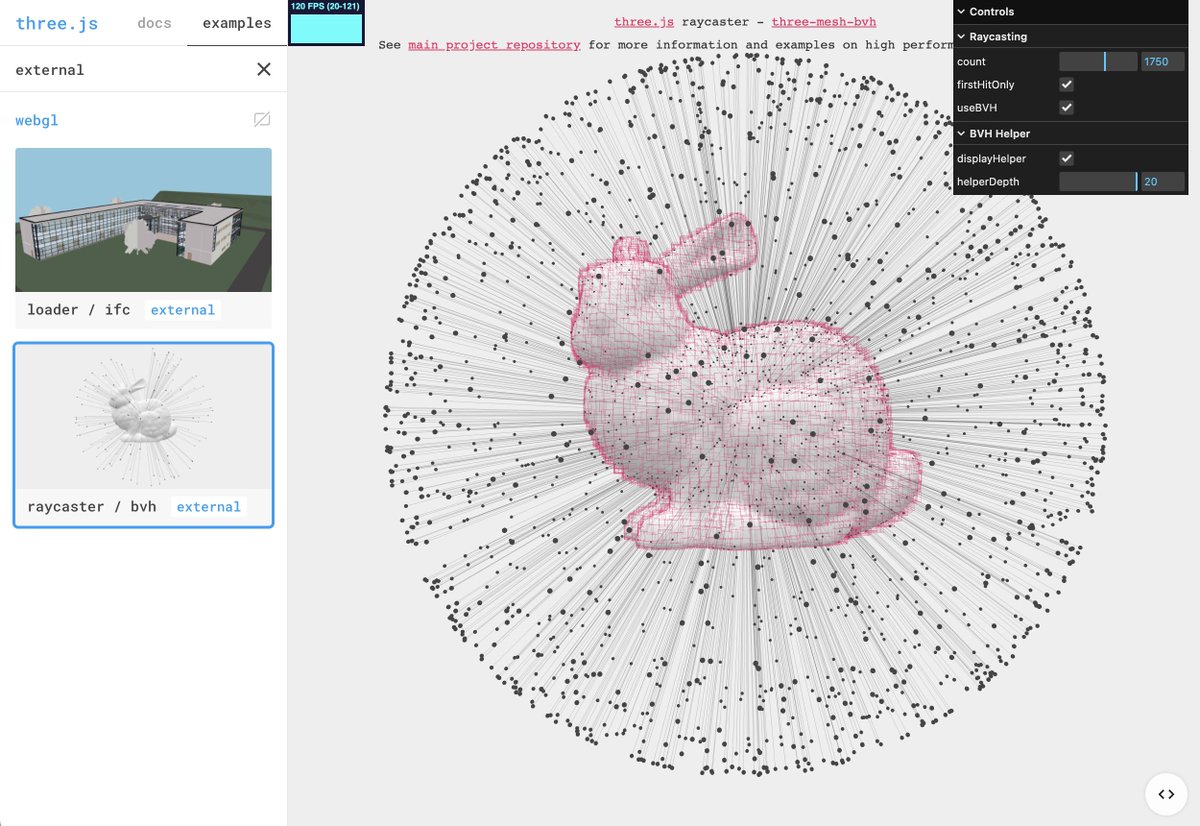This screenshot has height=826, width=1200.
Task: Select the examples tab
Action: click(x=236, y=23)
